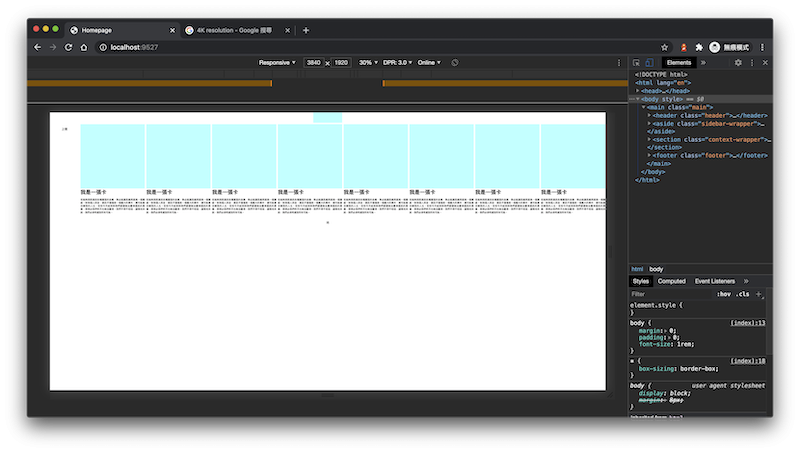Open the (index):18 source link
The width and height of the screenshot is (800, 453).
[x=747, y=361]
